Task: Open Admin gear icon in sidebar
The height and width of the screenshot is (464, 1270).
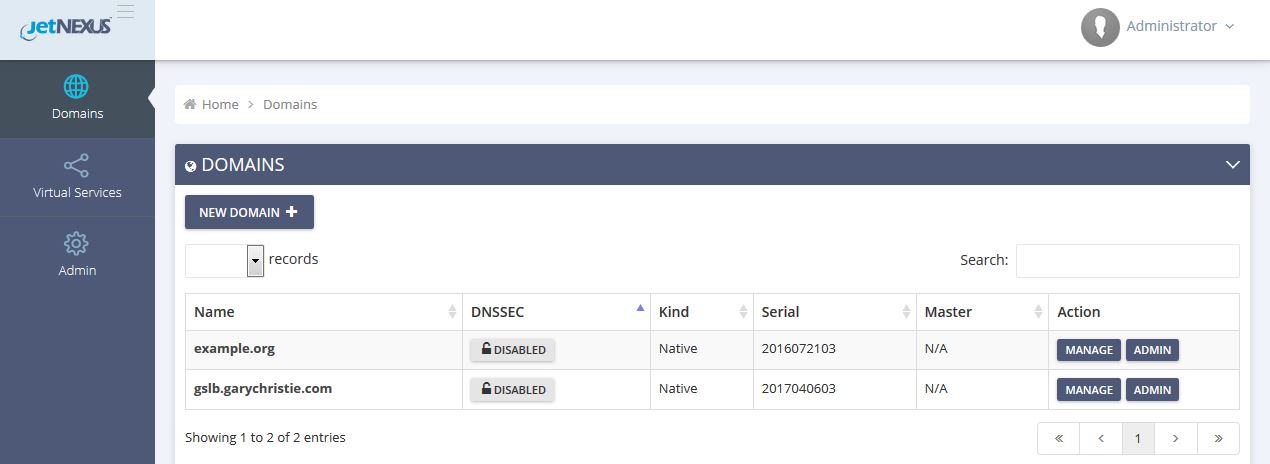Action: [76, 243]
